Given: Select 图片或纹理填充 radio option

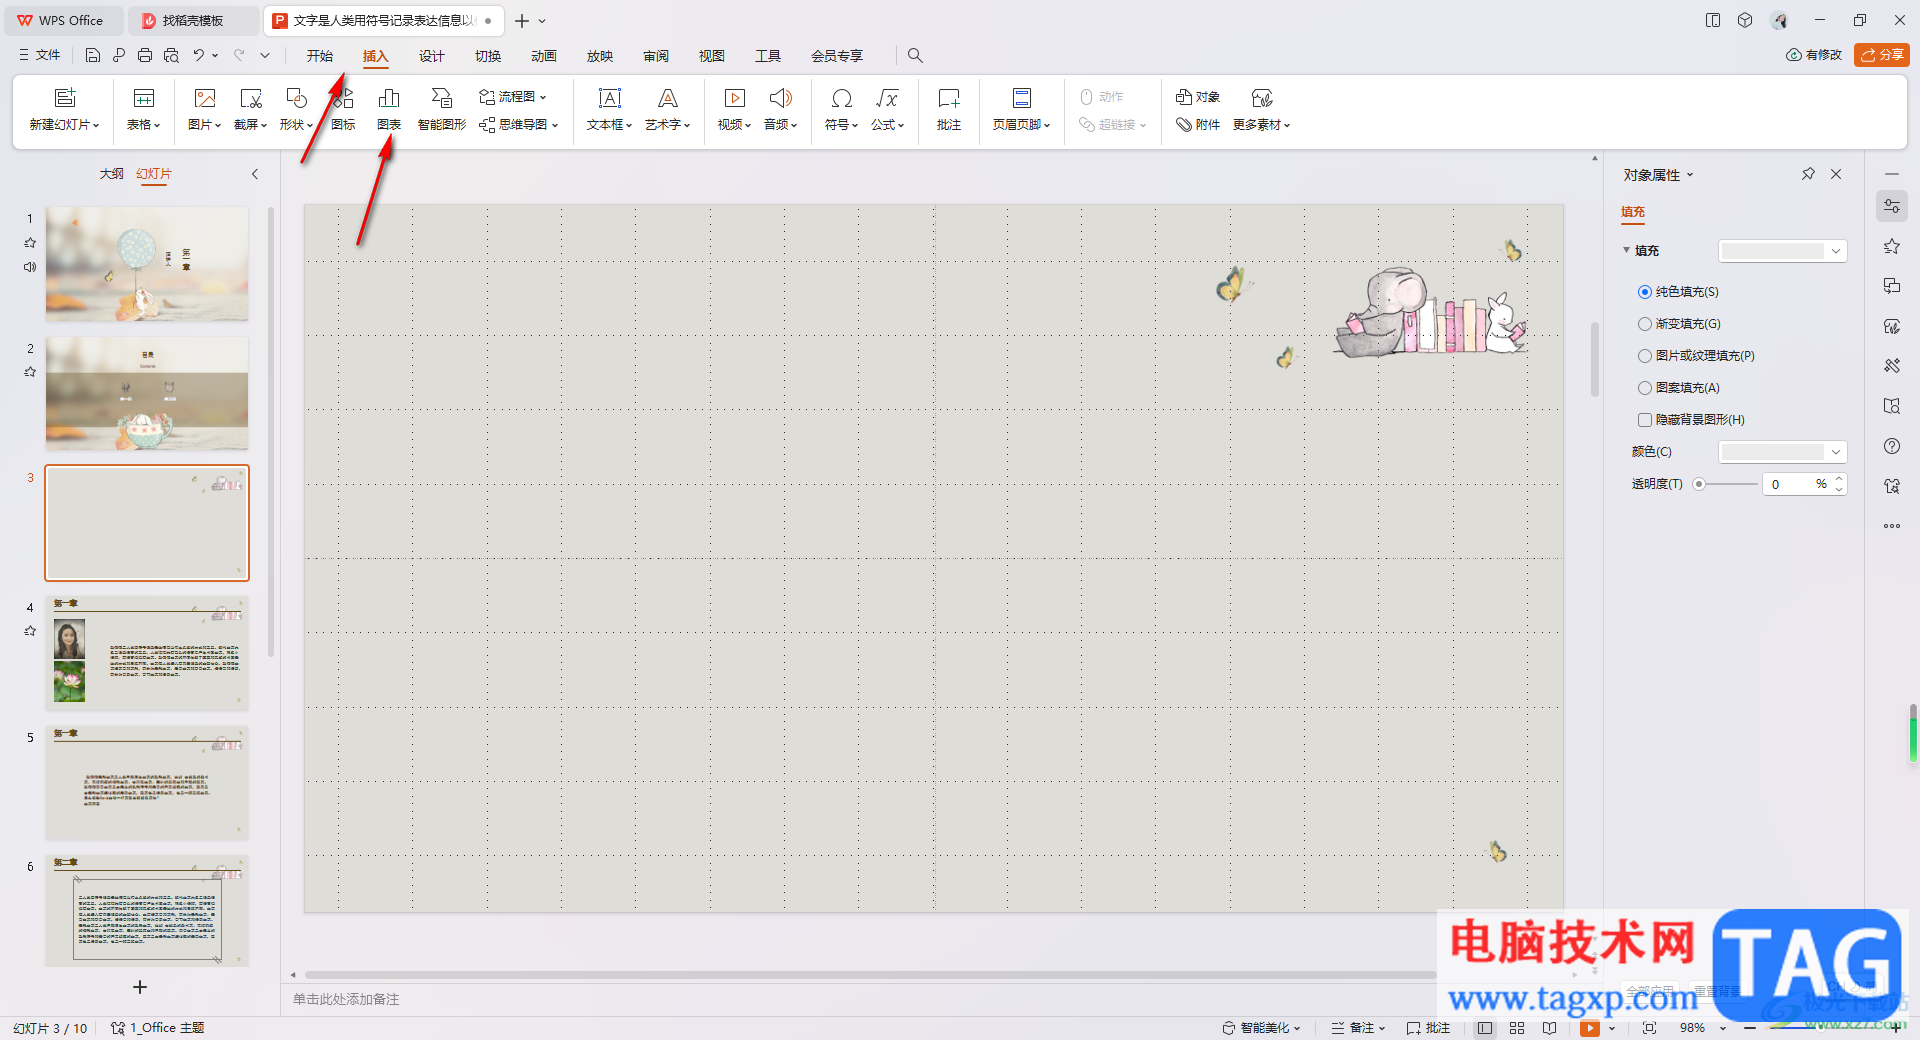Looking at the screenshot, I should [x=1645, y=356].
